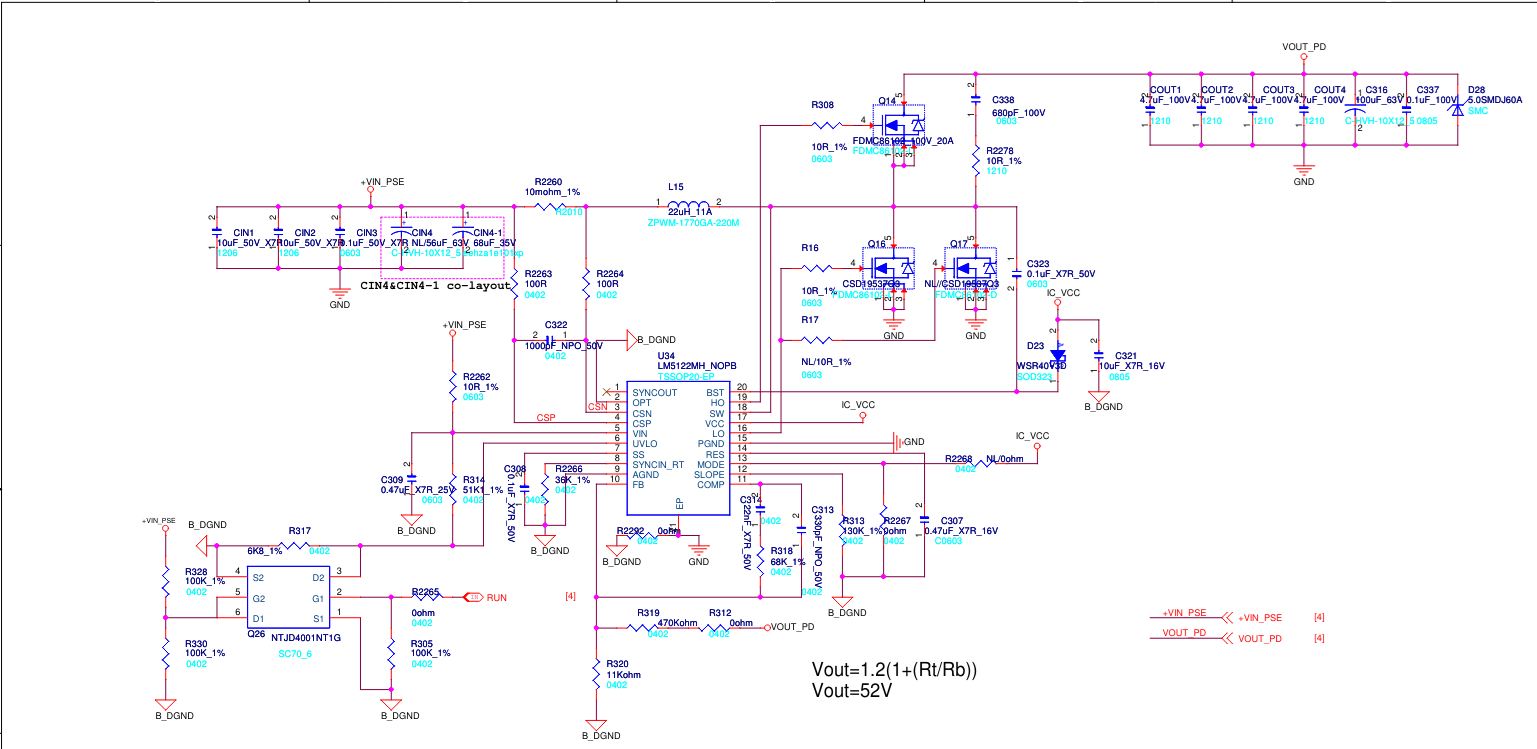The image size is (1537, 749).
Task: Click the '10mohm_1%' value text
Action: [x=553, y=191]
